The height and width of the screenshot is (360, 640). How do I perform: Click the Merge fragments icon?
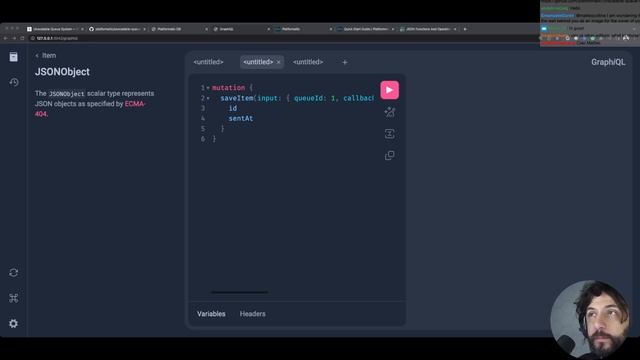(389, 133)
